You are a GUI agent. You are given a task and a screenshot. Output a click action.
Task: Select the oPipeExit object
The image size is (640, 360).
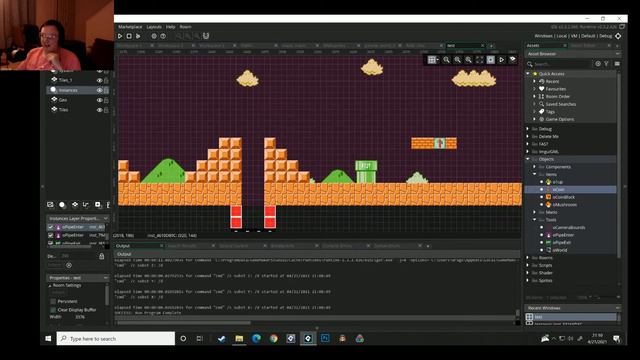562,242
